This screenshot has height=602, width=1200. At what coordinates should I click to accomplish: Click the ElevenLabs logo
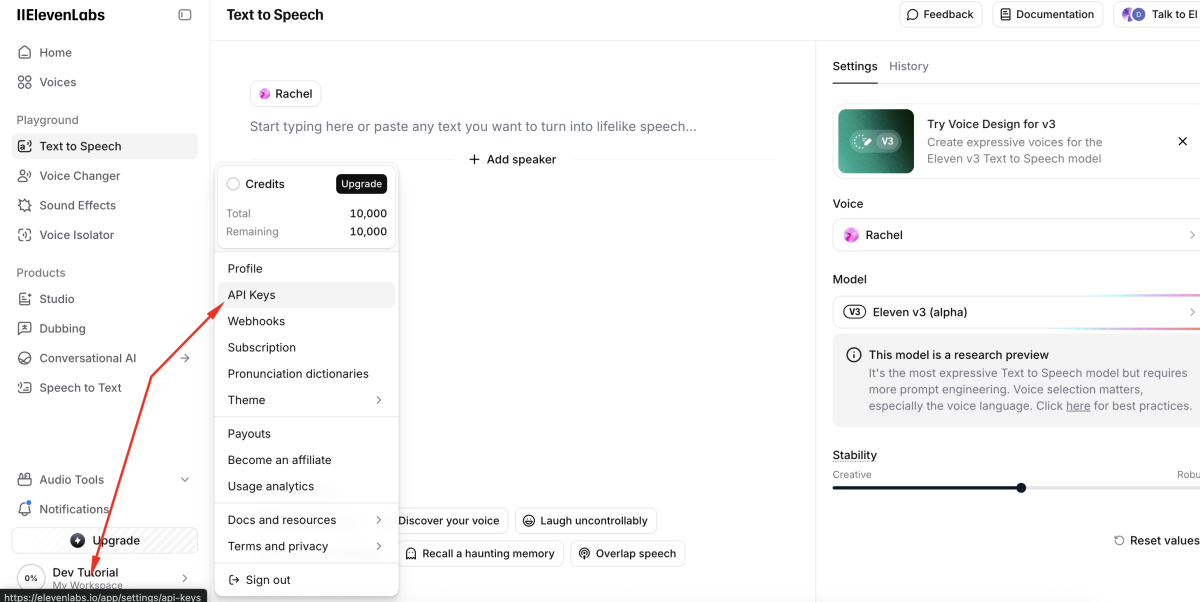pos(61,15)
